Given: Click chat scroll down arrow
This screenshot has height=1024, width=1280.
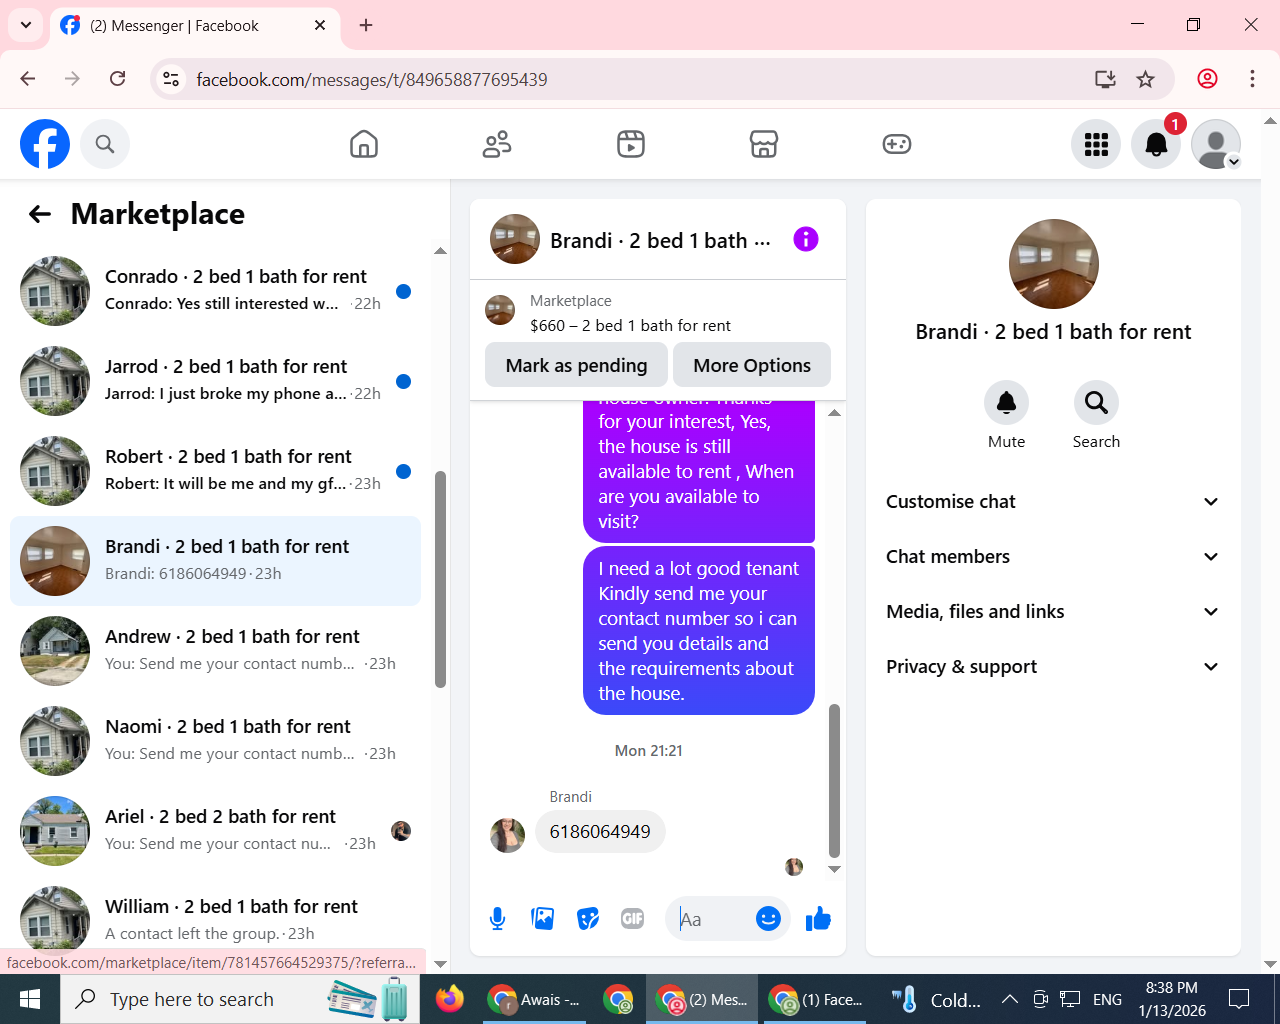Looking at the screenshot, I should tap(834, 869).
